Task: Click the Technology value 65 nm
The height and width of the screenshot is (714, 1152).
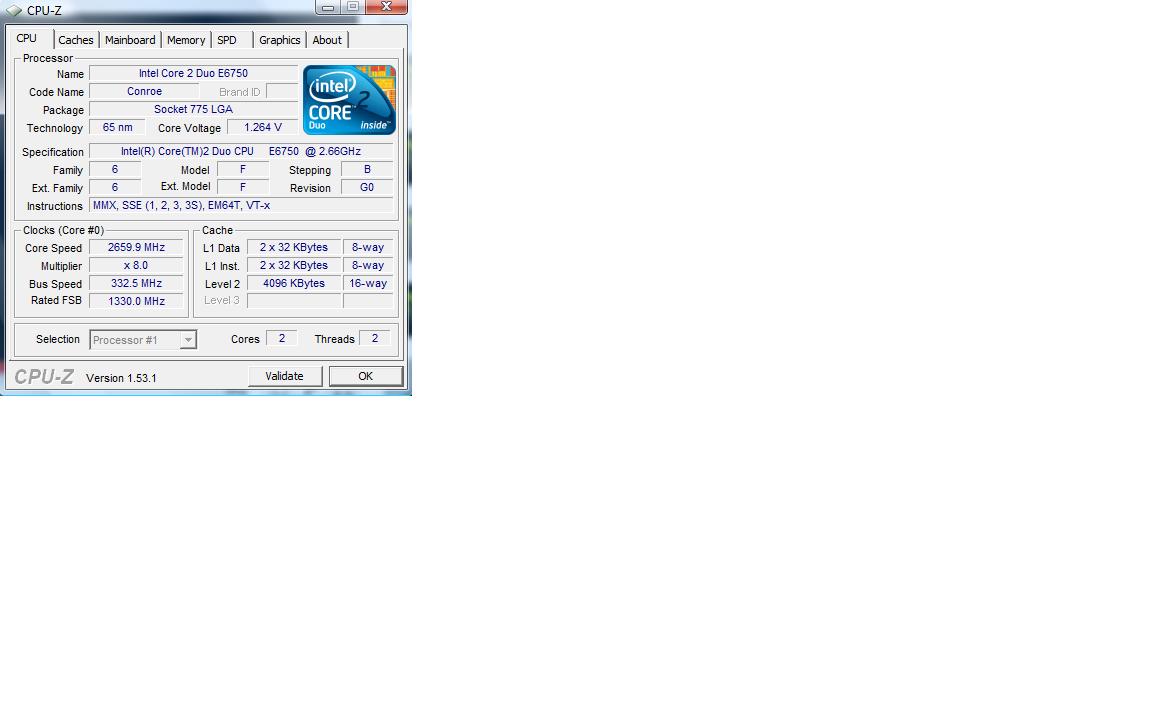Action: pyautogui.click(x=118, y=127)
